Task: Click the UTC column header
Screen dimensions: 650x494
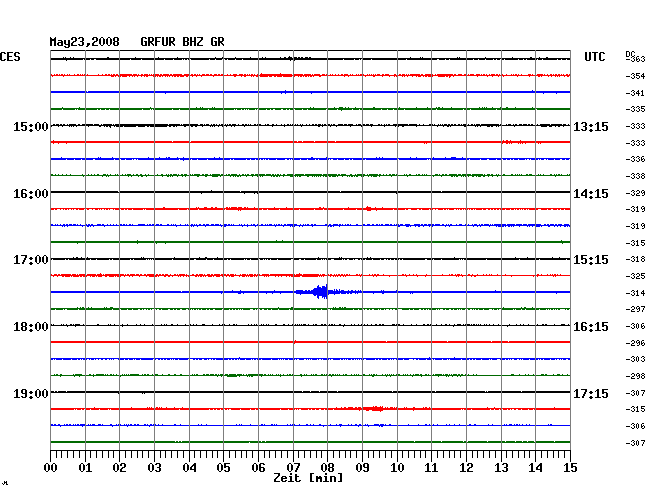Action: coord(595,57)
